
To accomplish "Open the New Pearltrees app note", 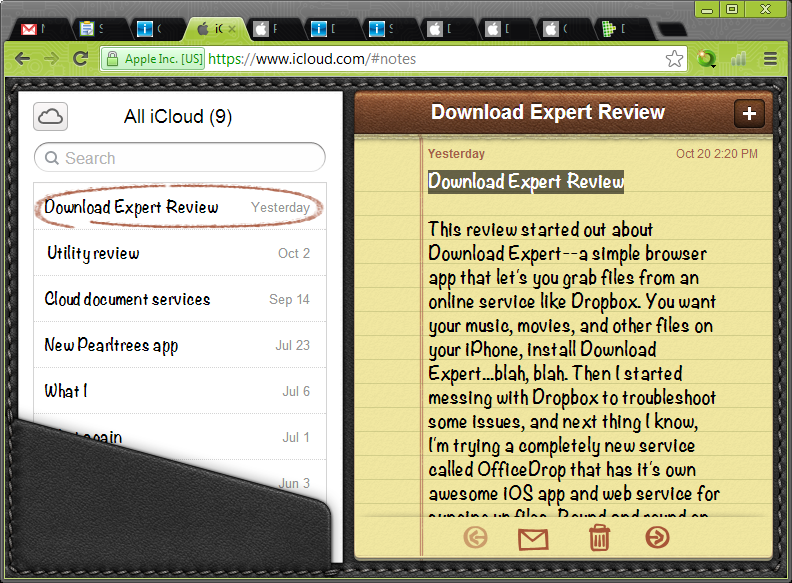I will [x=180, y=345].
